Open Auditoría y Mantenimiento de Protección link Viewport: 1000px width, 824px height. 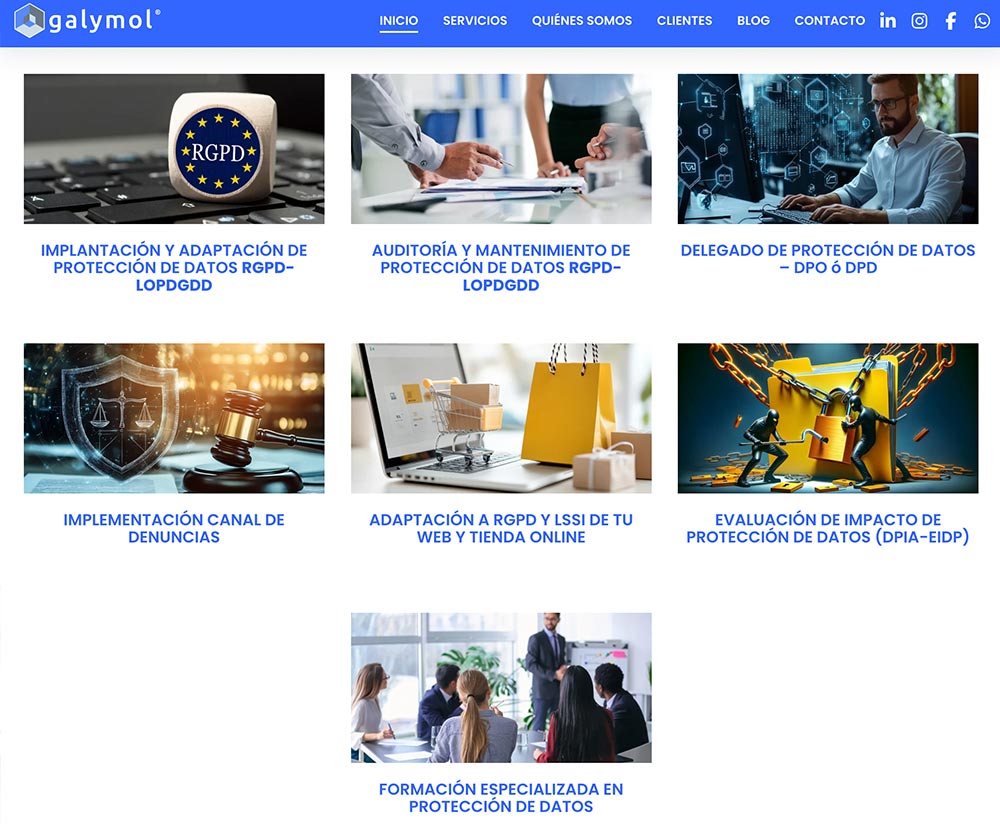501,267
